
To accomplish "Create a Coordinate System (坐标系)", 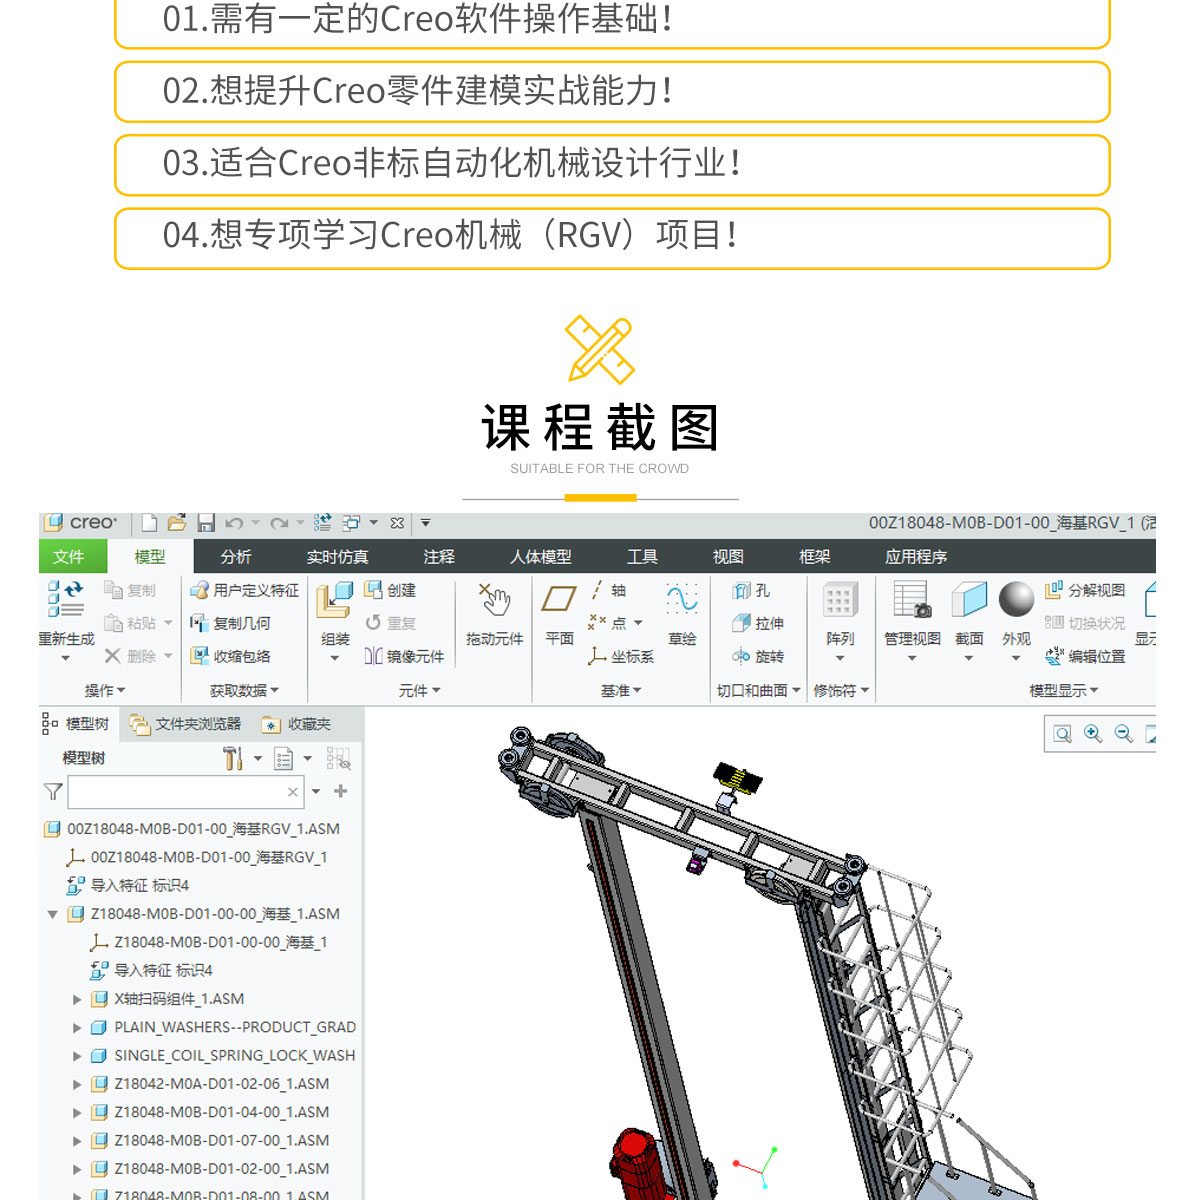I will coord(621,656).
